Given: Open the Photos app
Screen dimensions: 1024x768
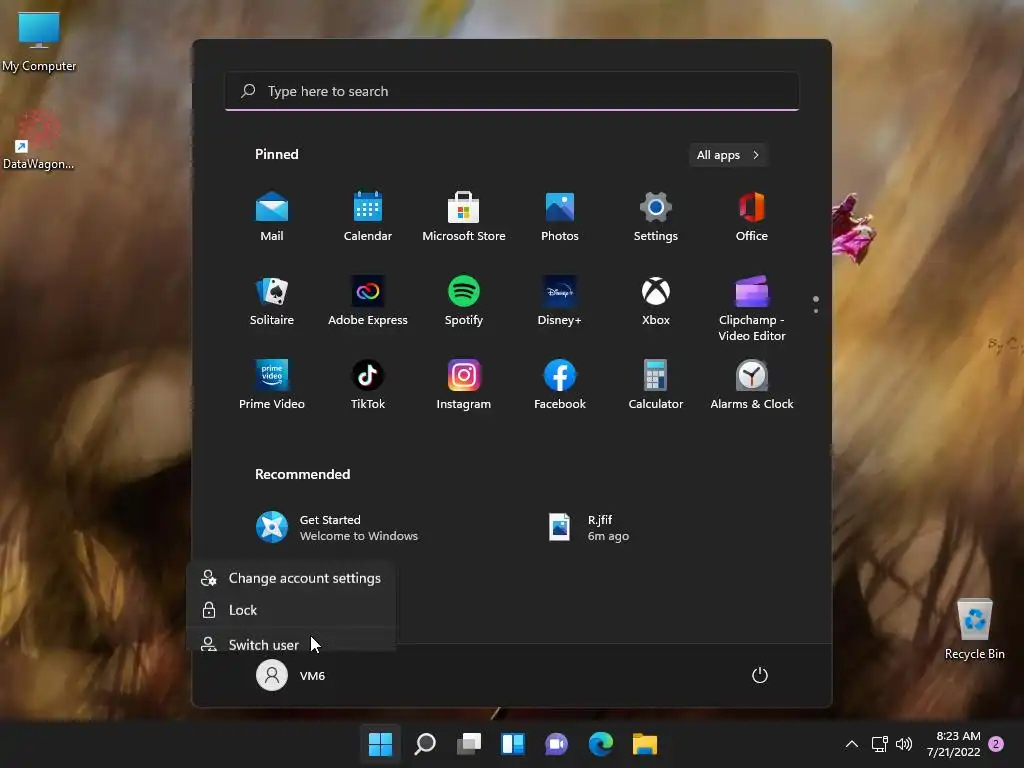Looking at the screenshot, I should 560,217.
